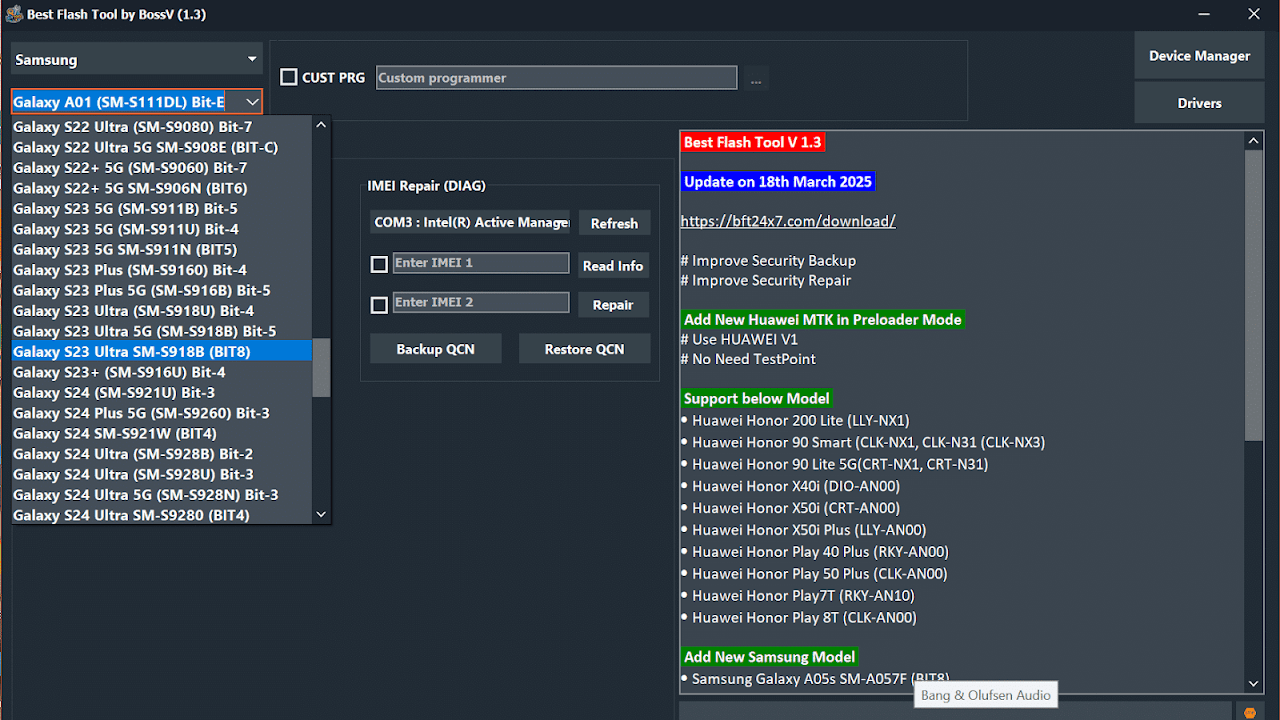Click the Read Info button
The width and height of the screenshot is (1280, 720).
(x=613, y=265)
